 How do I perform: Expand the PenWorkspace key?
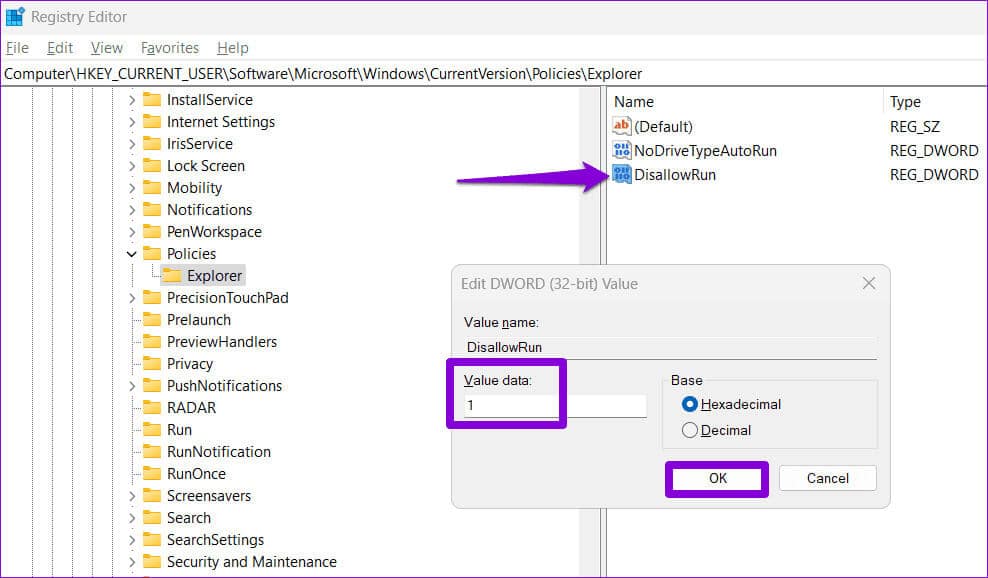coord(132,231)
